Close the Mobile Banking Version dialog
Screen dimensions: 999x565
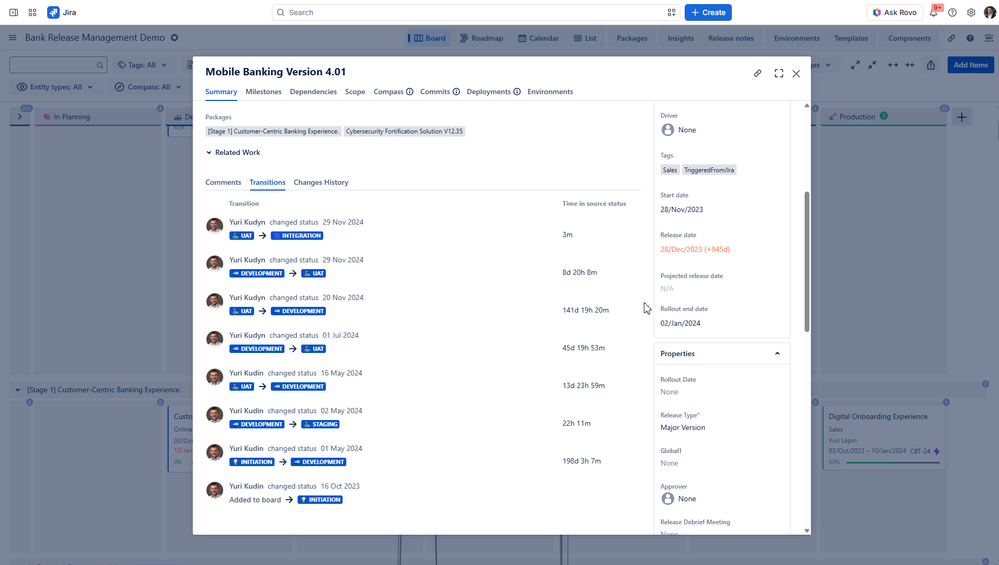[796, 73]
